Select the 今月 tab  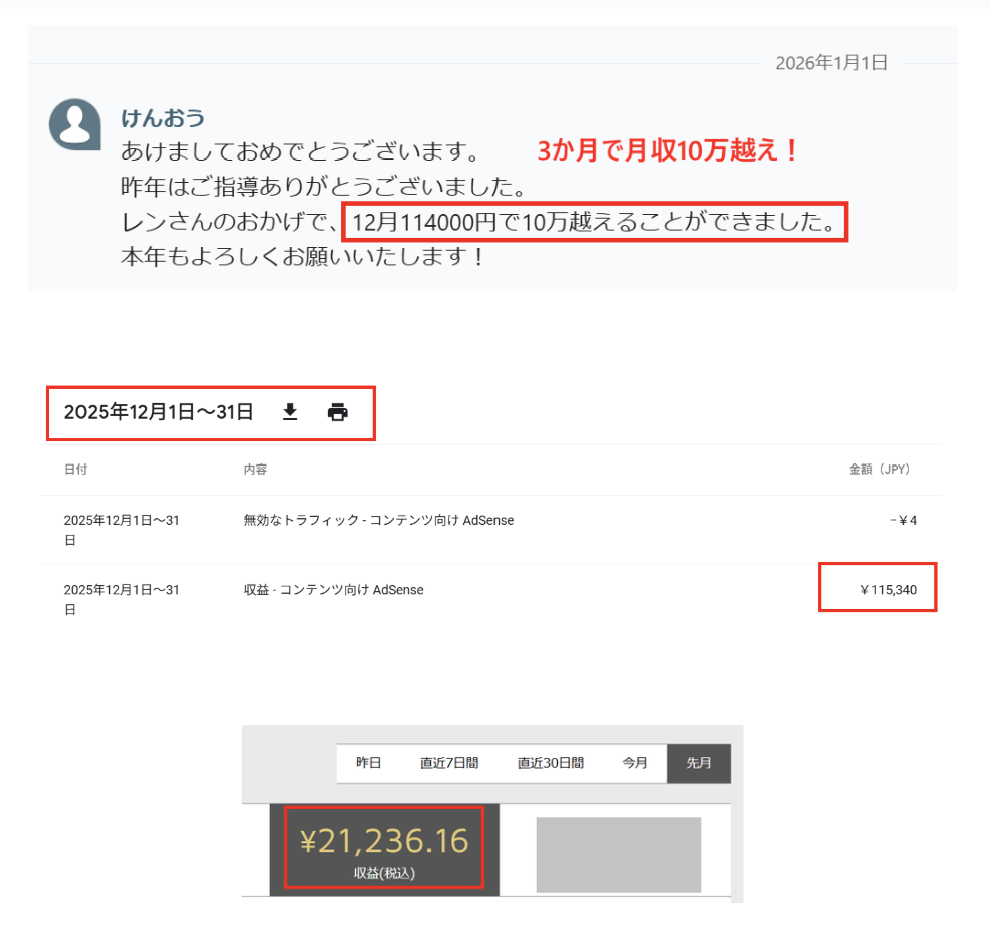635,763
